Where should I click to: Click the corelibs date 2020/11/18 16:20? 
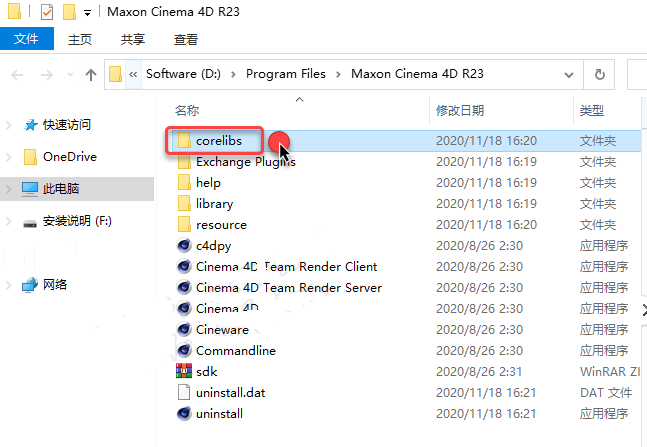click(x=486, y=141)
